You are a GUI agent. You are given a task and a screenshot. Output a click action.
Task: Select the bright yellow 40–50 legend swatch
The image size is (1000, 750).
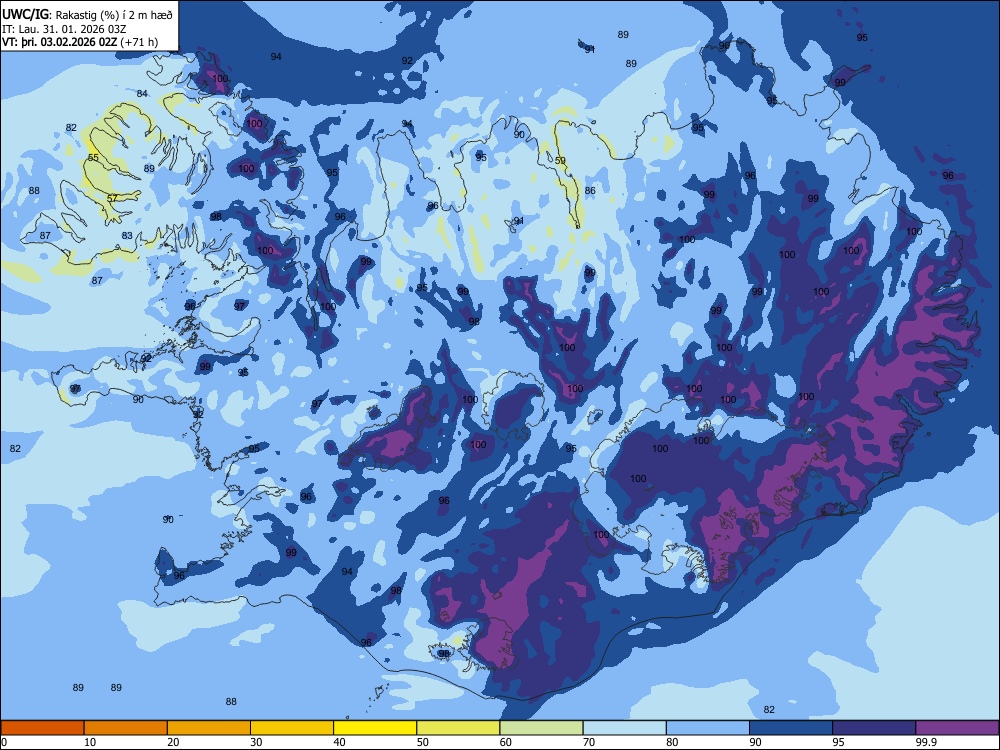[375, 728]
